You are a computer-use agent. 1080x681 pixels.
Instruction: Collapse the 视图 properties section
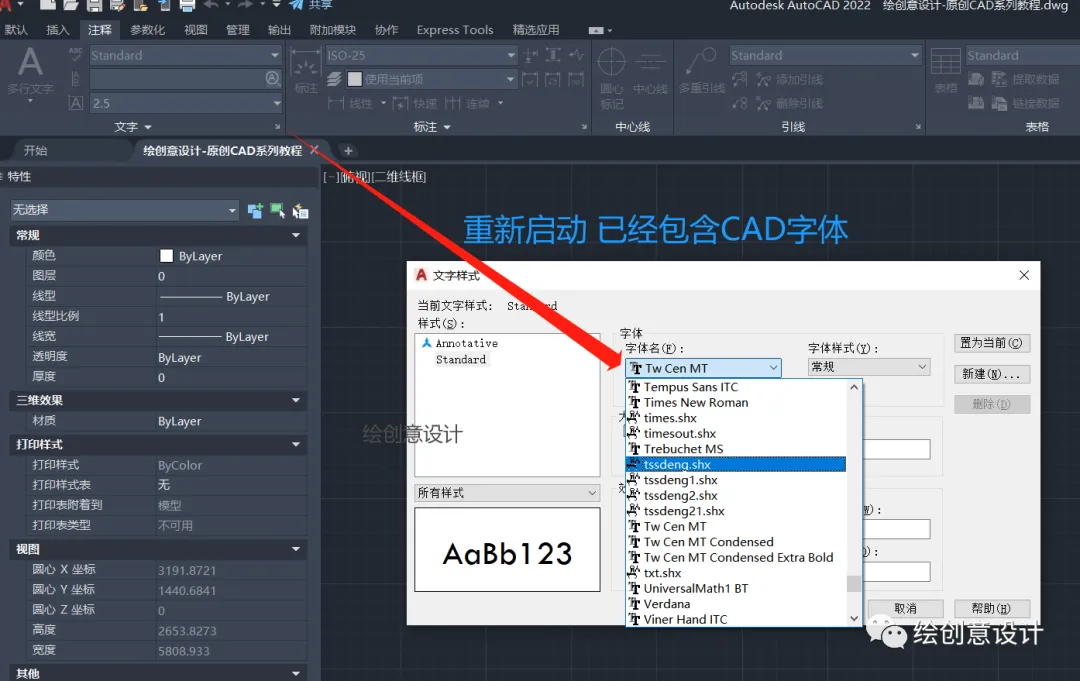(x=296, y=549)
